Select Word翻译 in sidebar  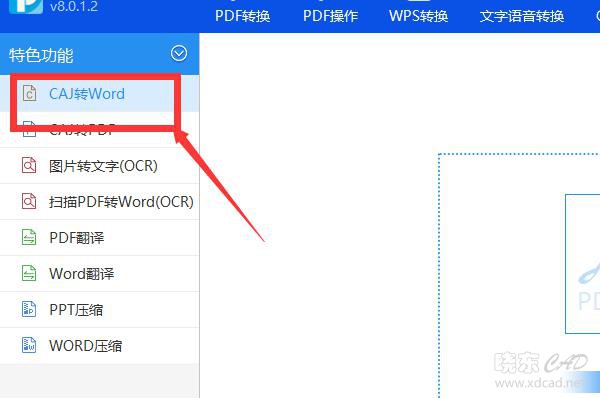(82, 274)
